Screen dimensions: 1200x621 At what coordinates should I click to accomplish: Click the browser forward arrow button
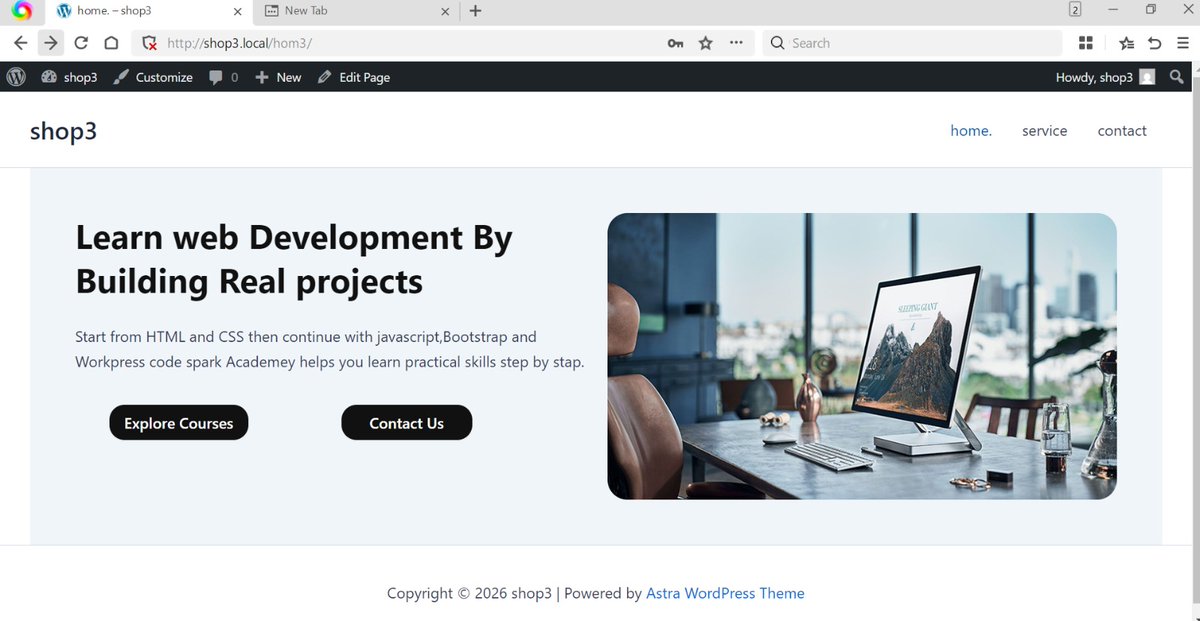point(51,43)
